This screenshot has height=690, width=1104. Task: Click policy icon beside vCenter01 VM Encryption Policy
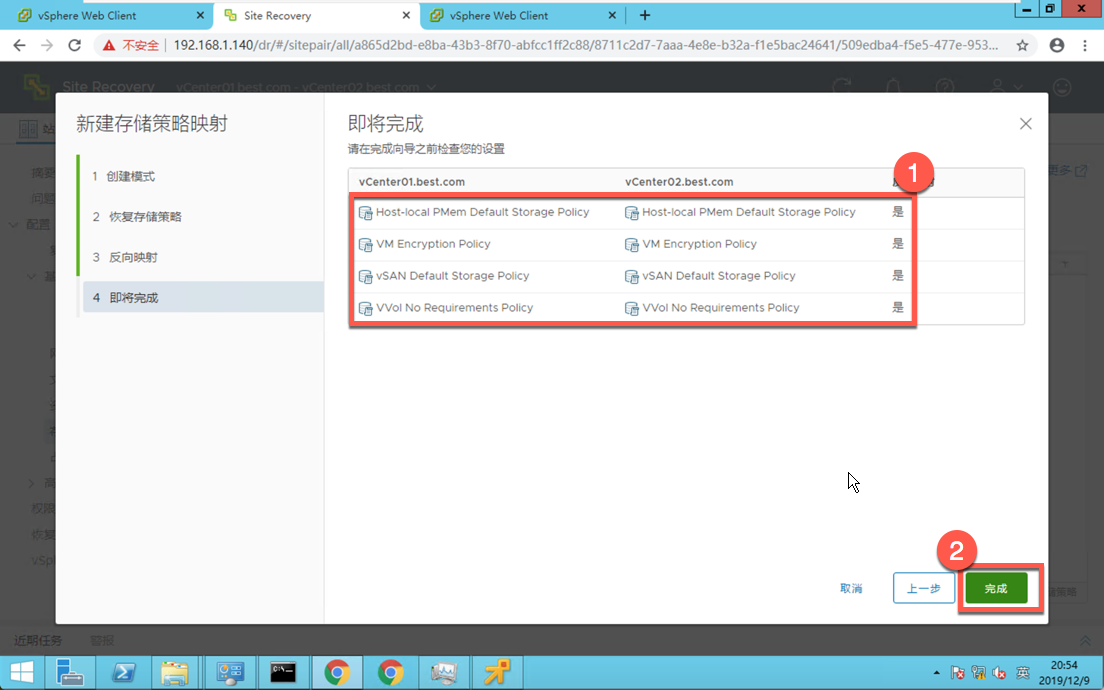coord(365,244)
